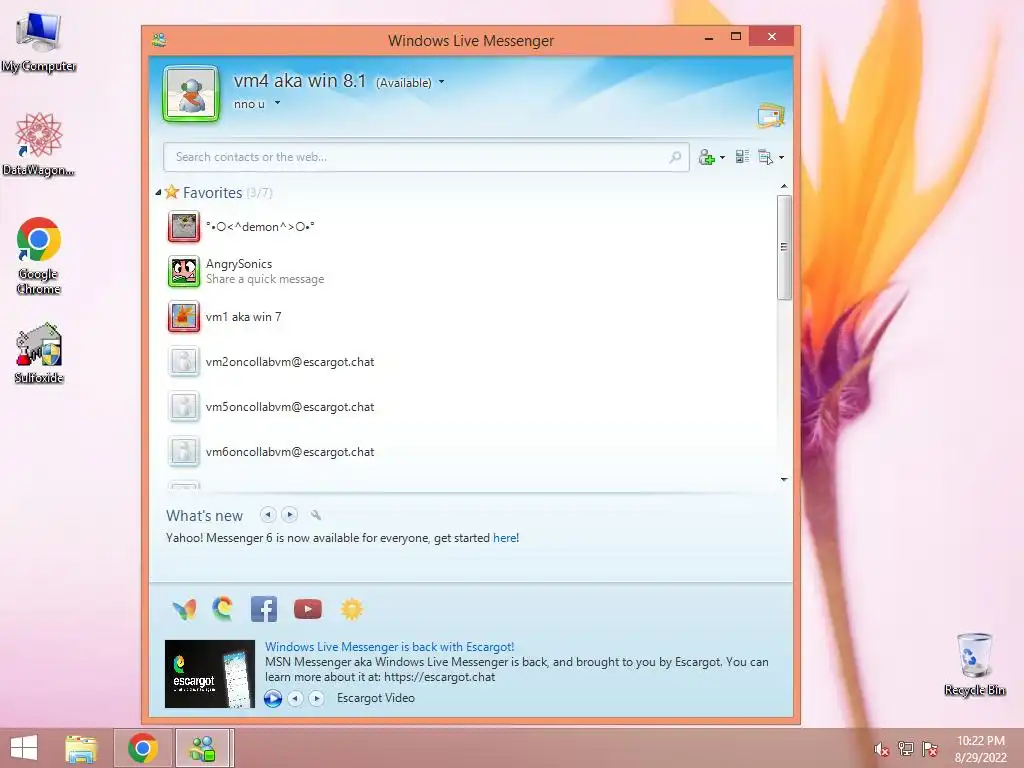Select the My Computer desktop icon

click(x=39, y=42)
